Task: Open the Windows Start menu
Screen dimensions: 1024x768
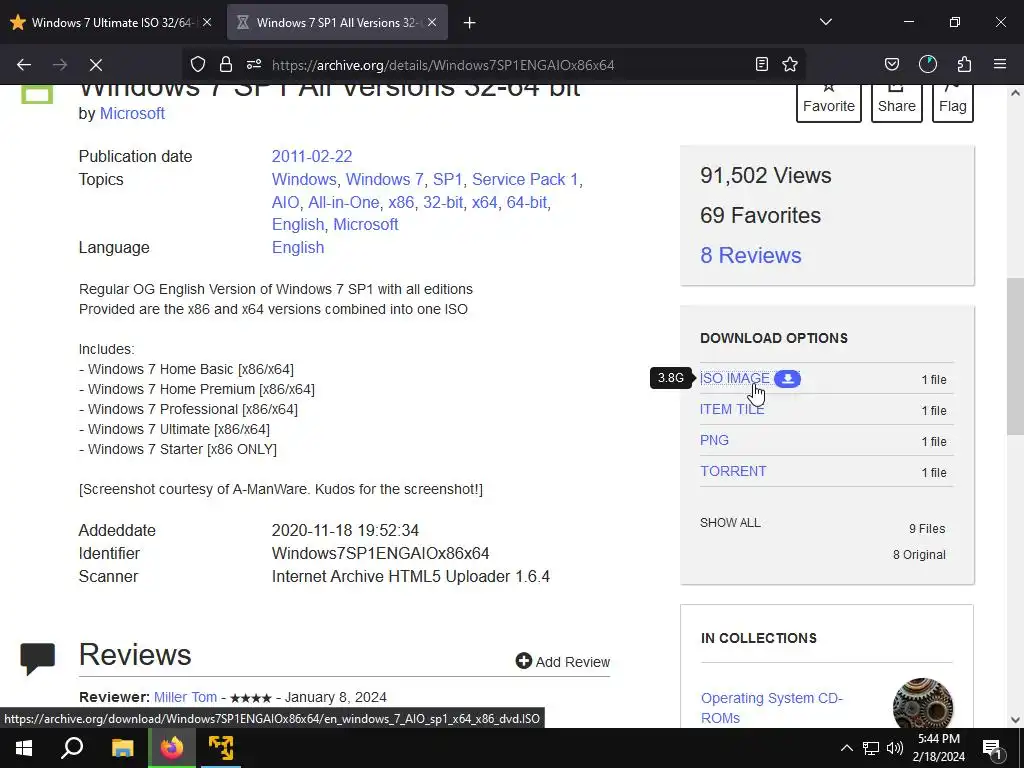Action: pos(24,748)
